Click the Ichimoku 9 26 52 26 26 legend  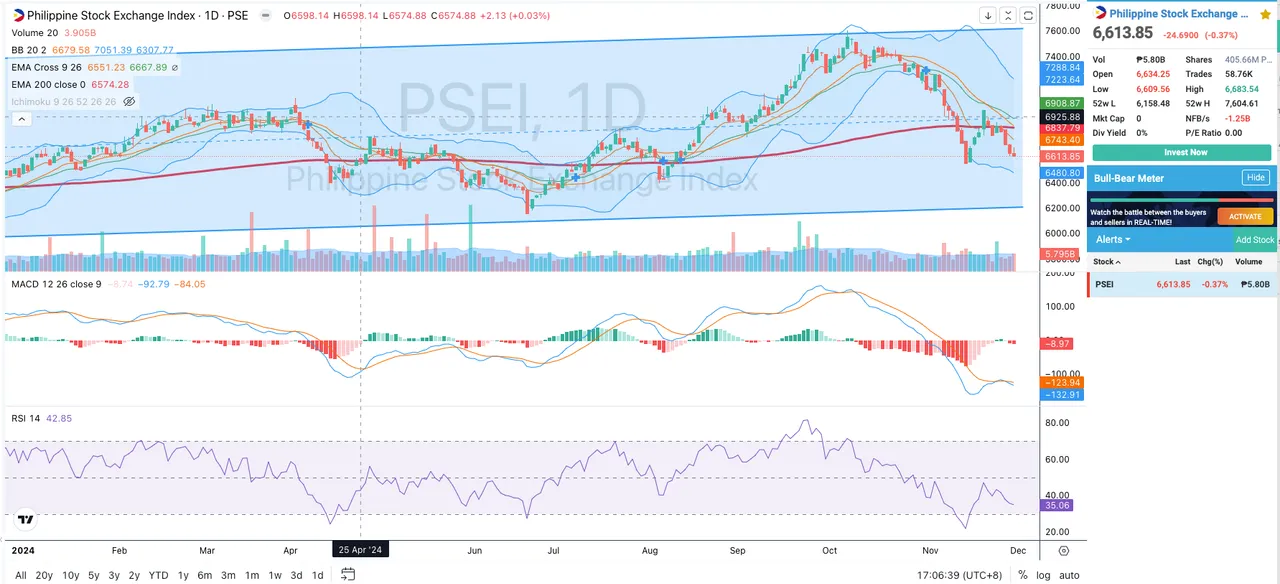coord(65,101)
